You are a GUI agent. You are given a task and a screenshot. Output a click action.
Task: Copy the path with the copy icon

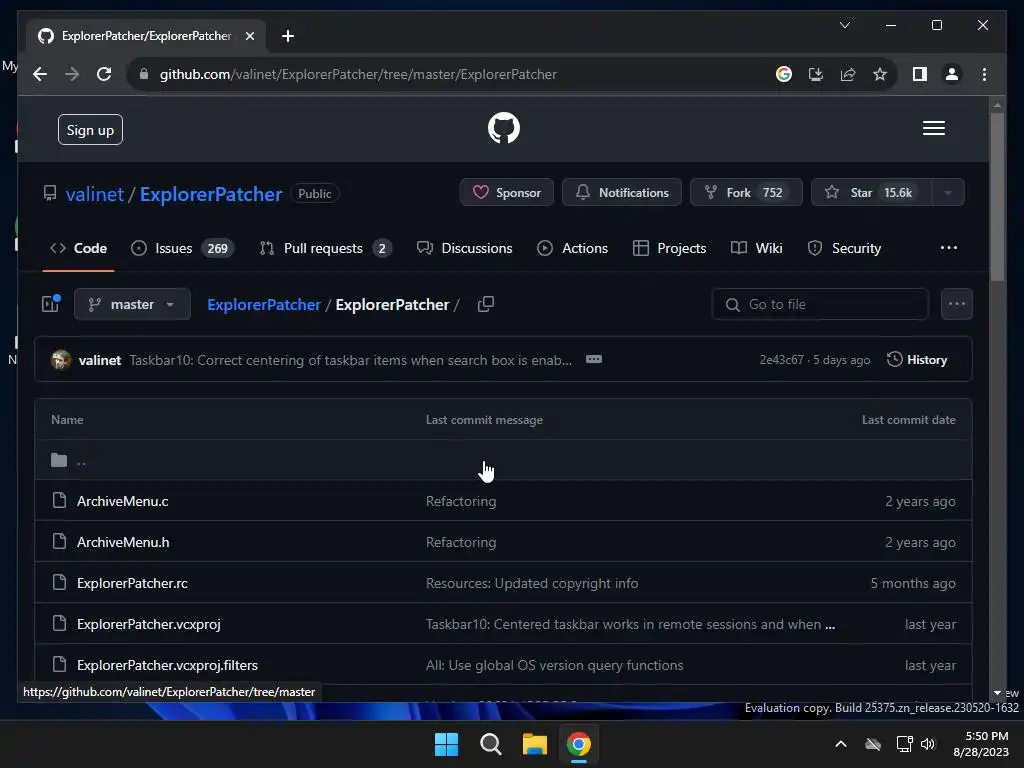485,304
